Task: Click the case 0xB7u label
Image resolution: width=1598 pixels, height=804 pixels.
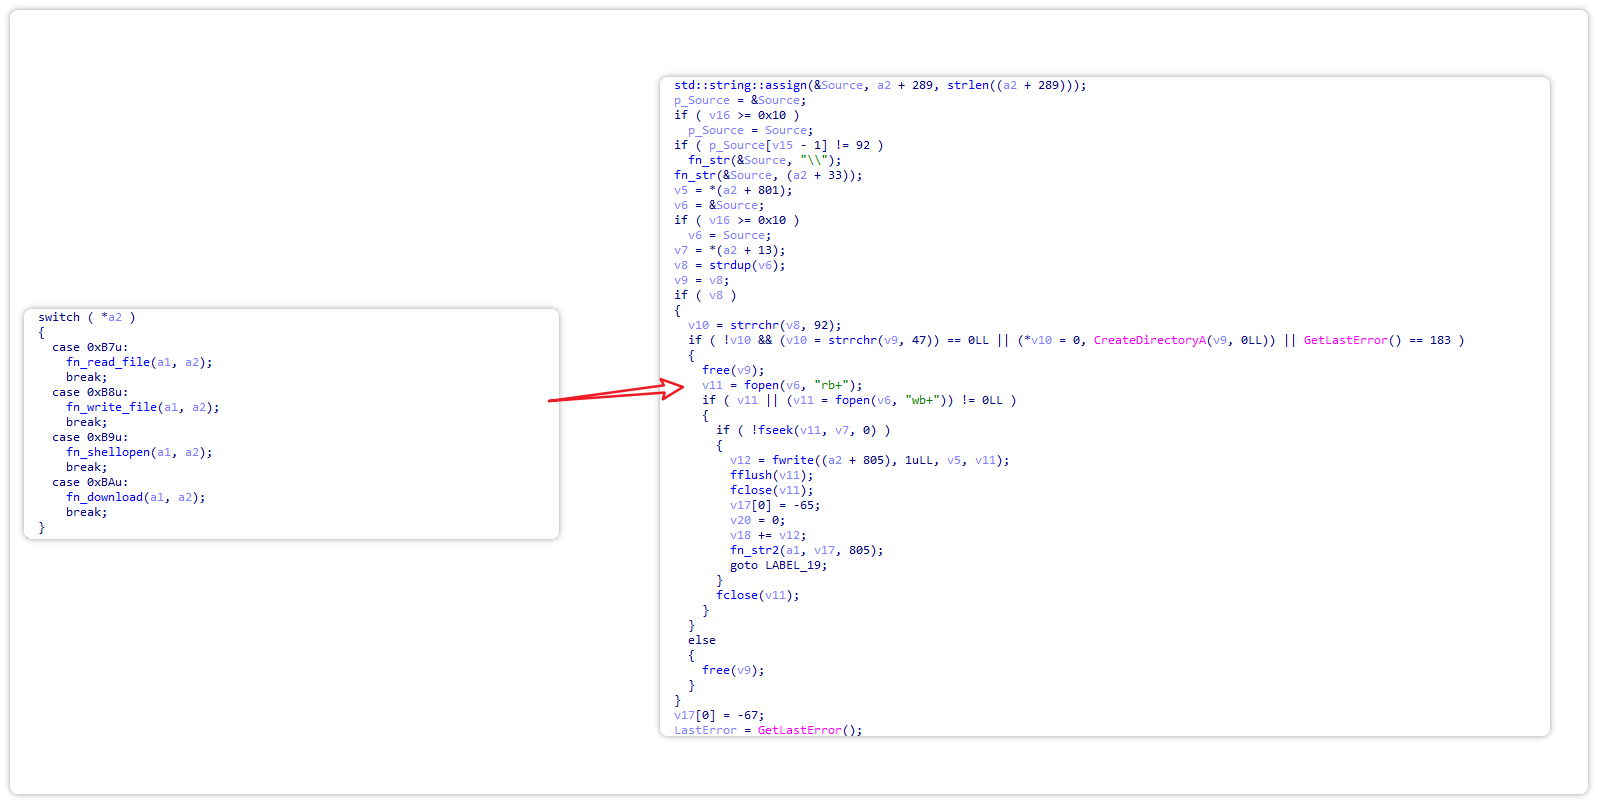Action: [90, 347]
